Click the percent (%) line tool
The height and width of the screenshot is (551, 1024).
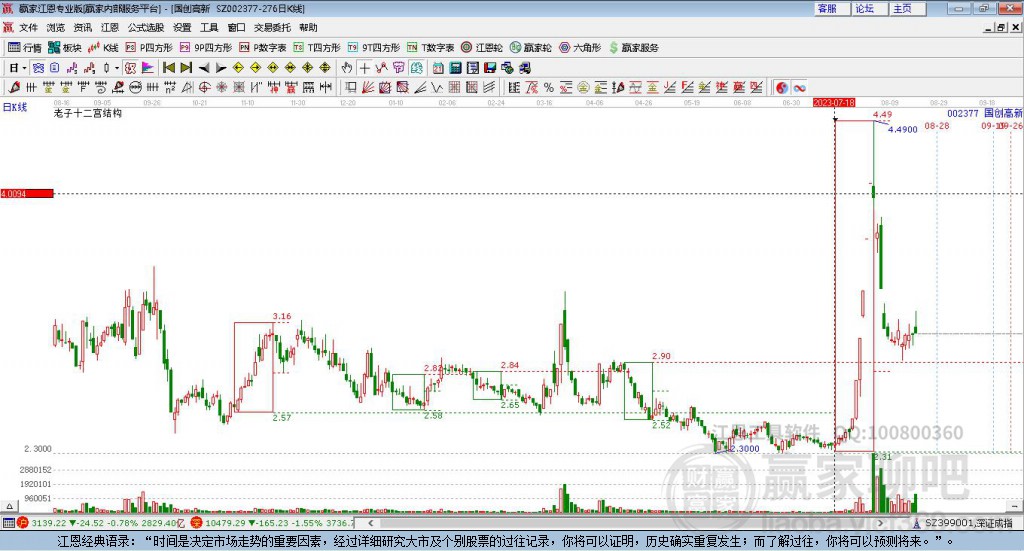coord(549,88)
